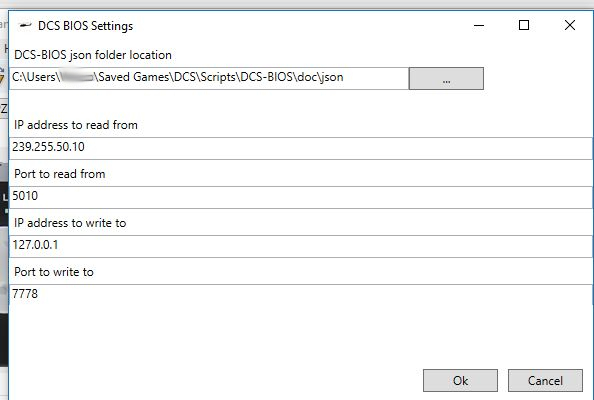
Task: Click the 'Port to read from' label
Action: pos(59,174)
